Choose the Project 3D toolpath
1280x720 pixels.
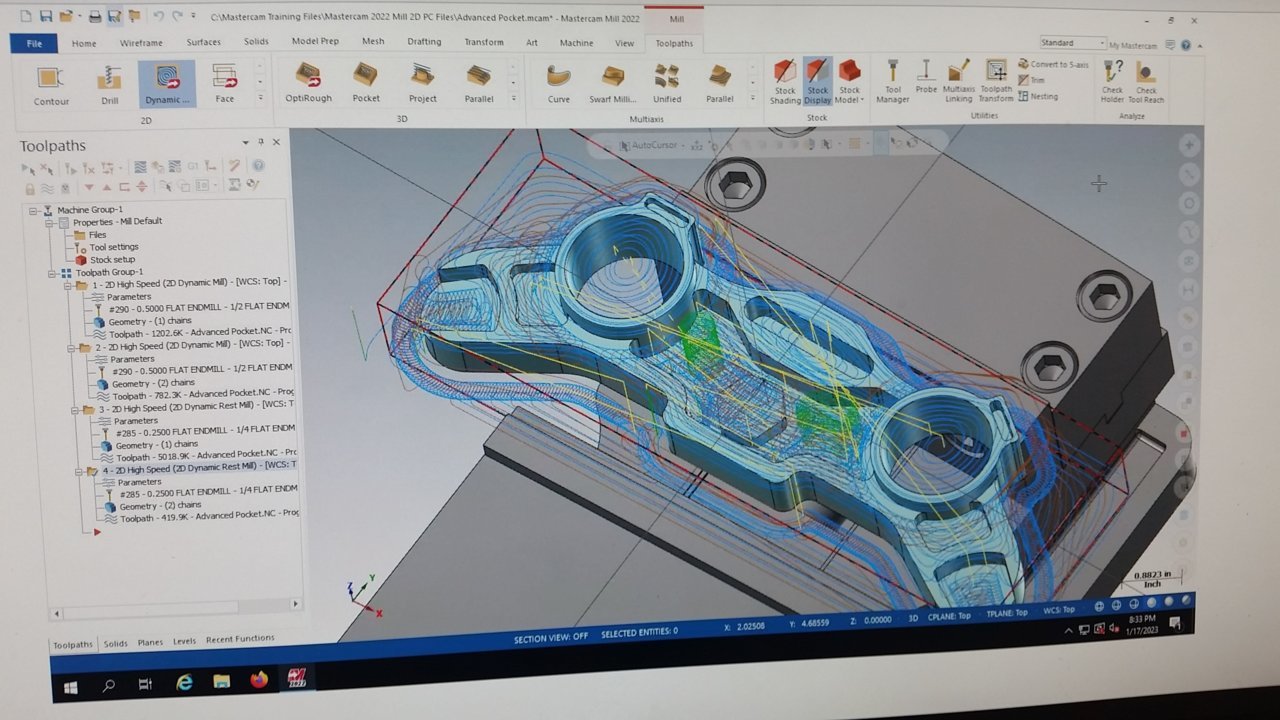(x=423, y=83)
